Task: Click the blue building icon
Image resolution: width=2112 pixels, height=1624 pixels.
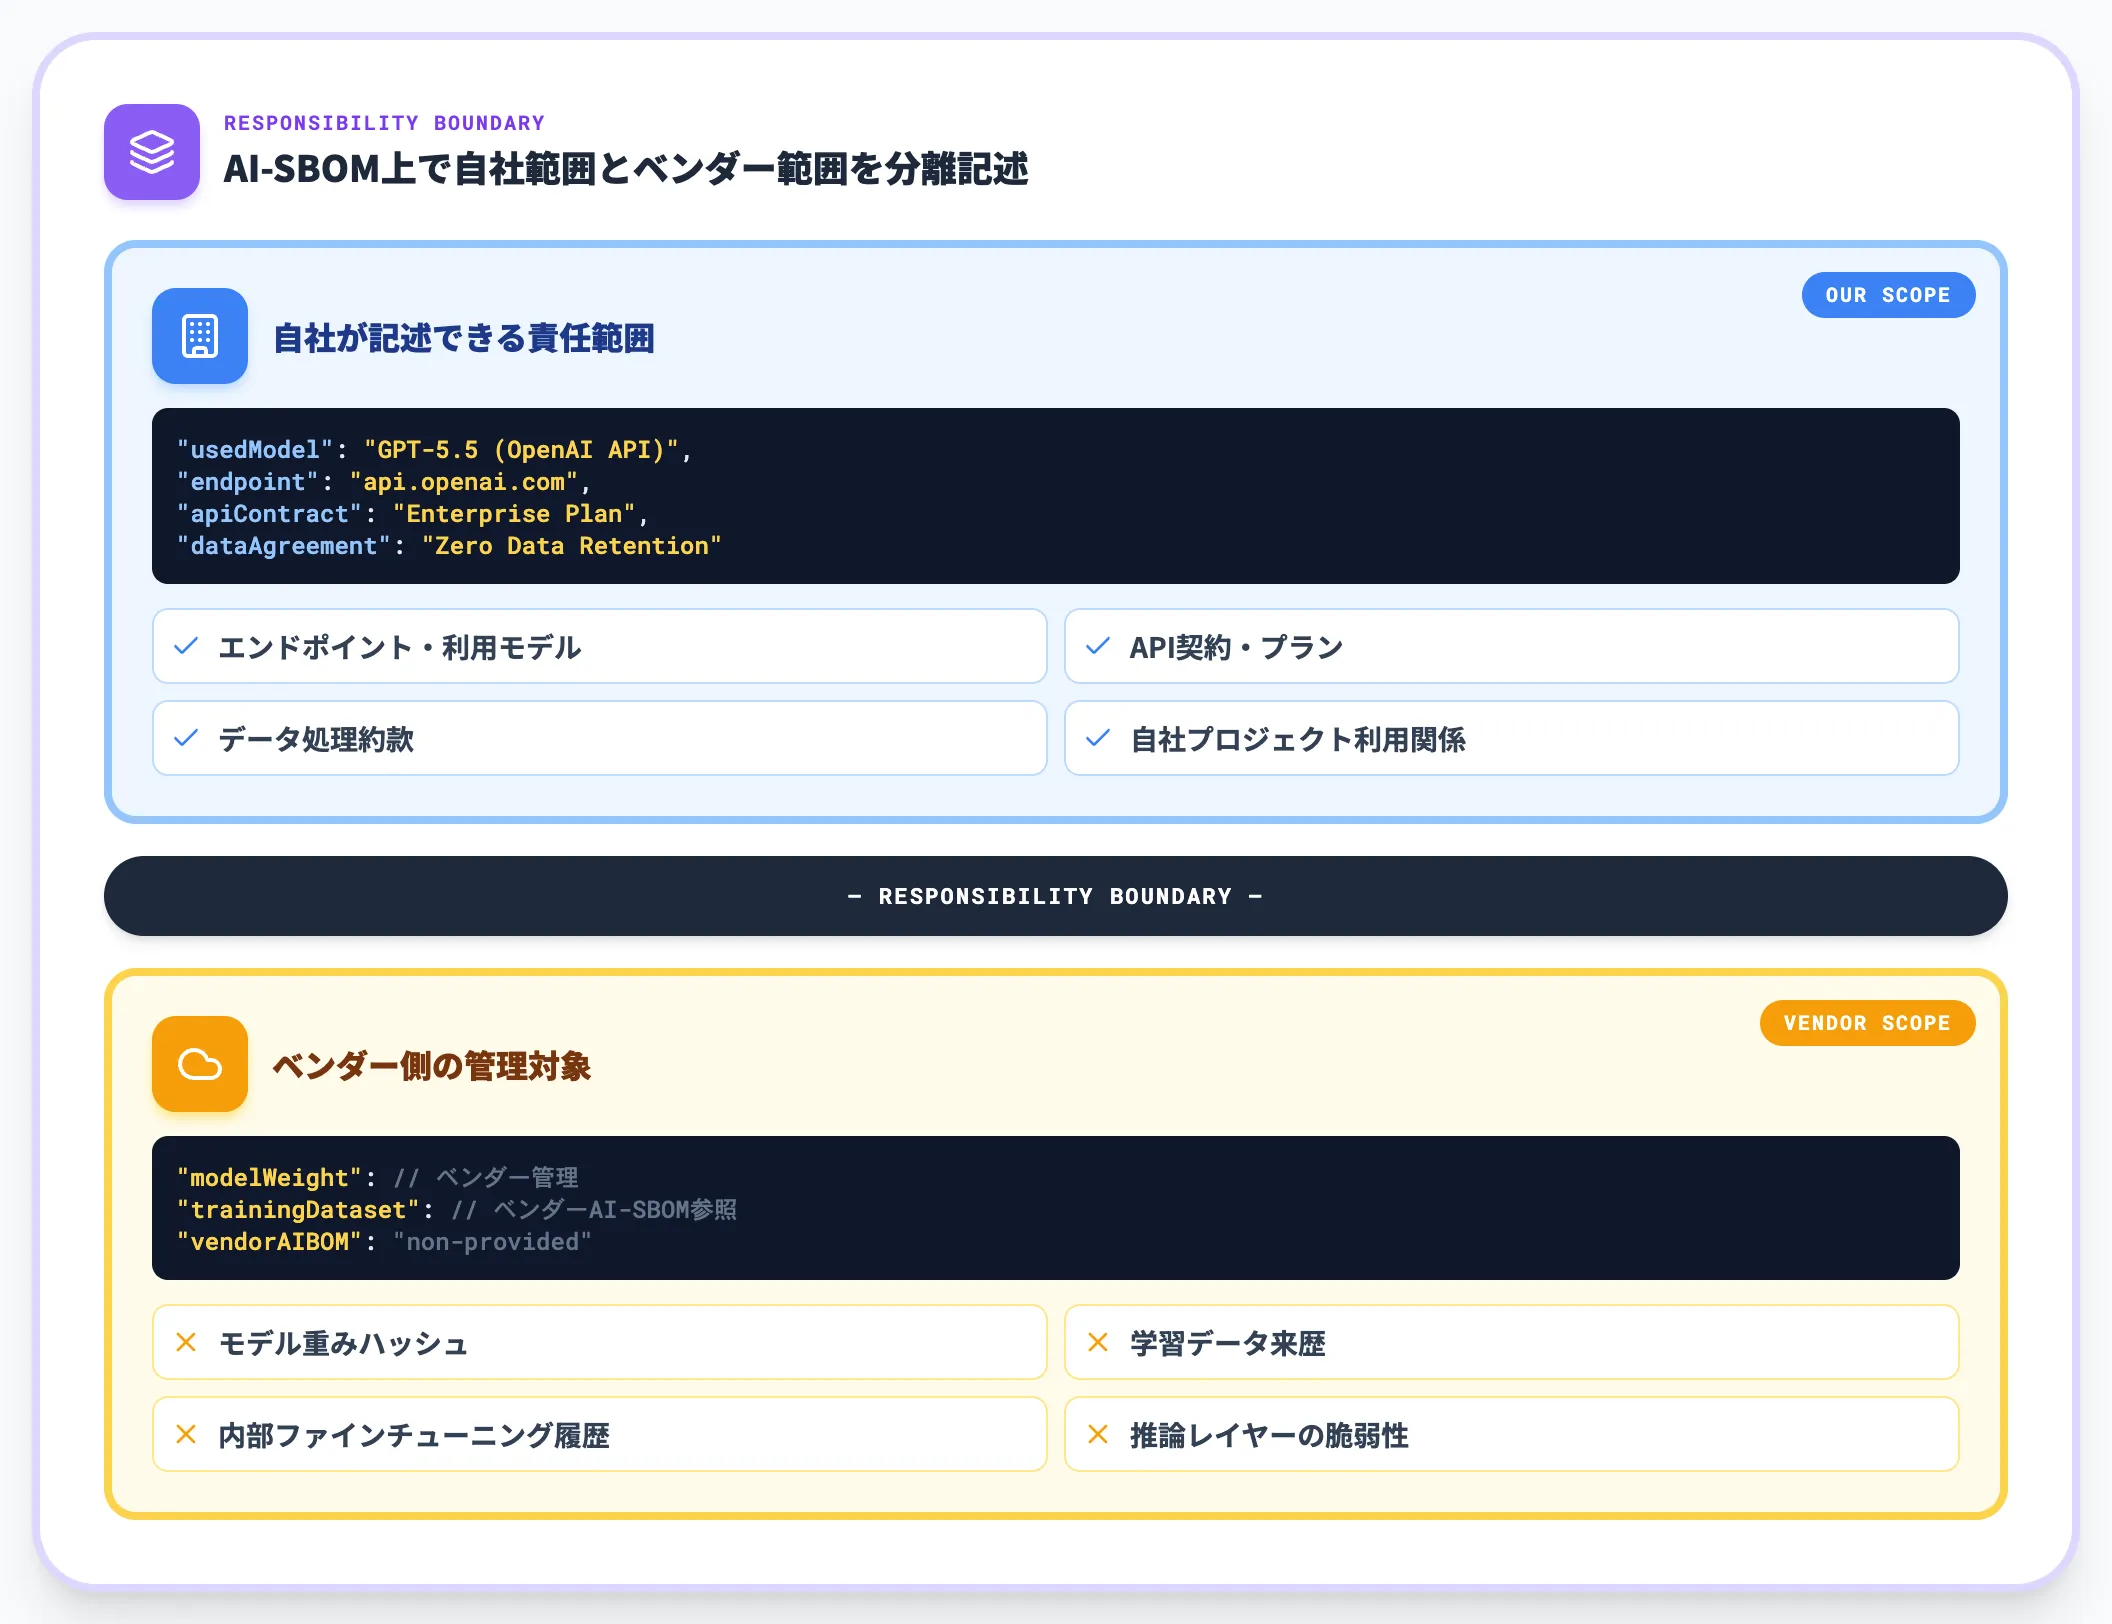Action: click(200, 336)
